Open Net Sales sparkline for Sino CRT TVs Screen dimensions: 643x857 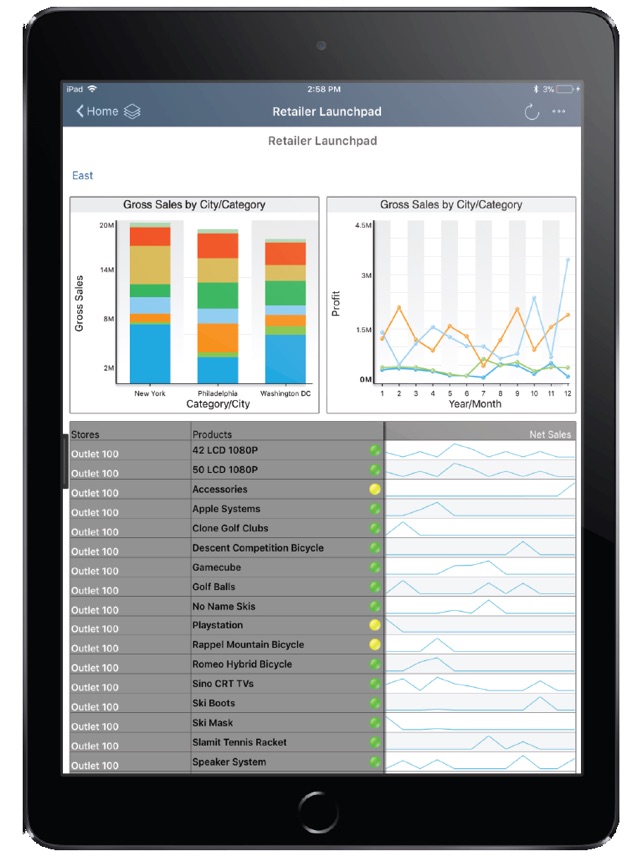(x=480, y=684)
